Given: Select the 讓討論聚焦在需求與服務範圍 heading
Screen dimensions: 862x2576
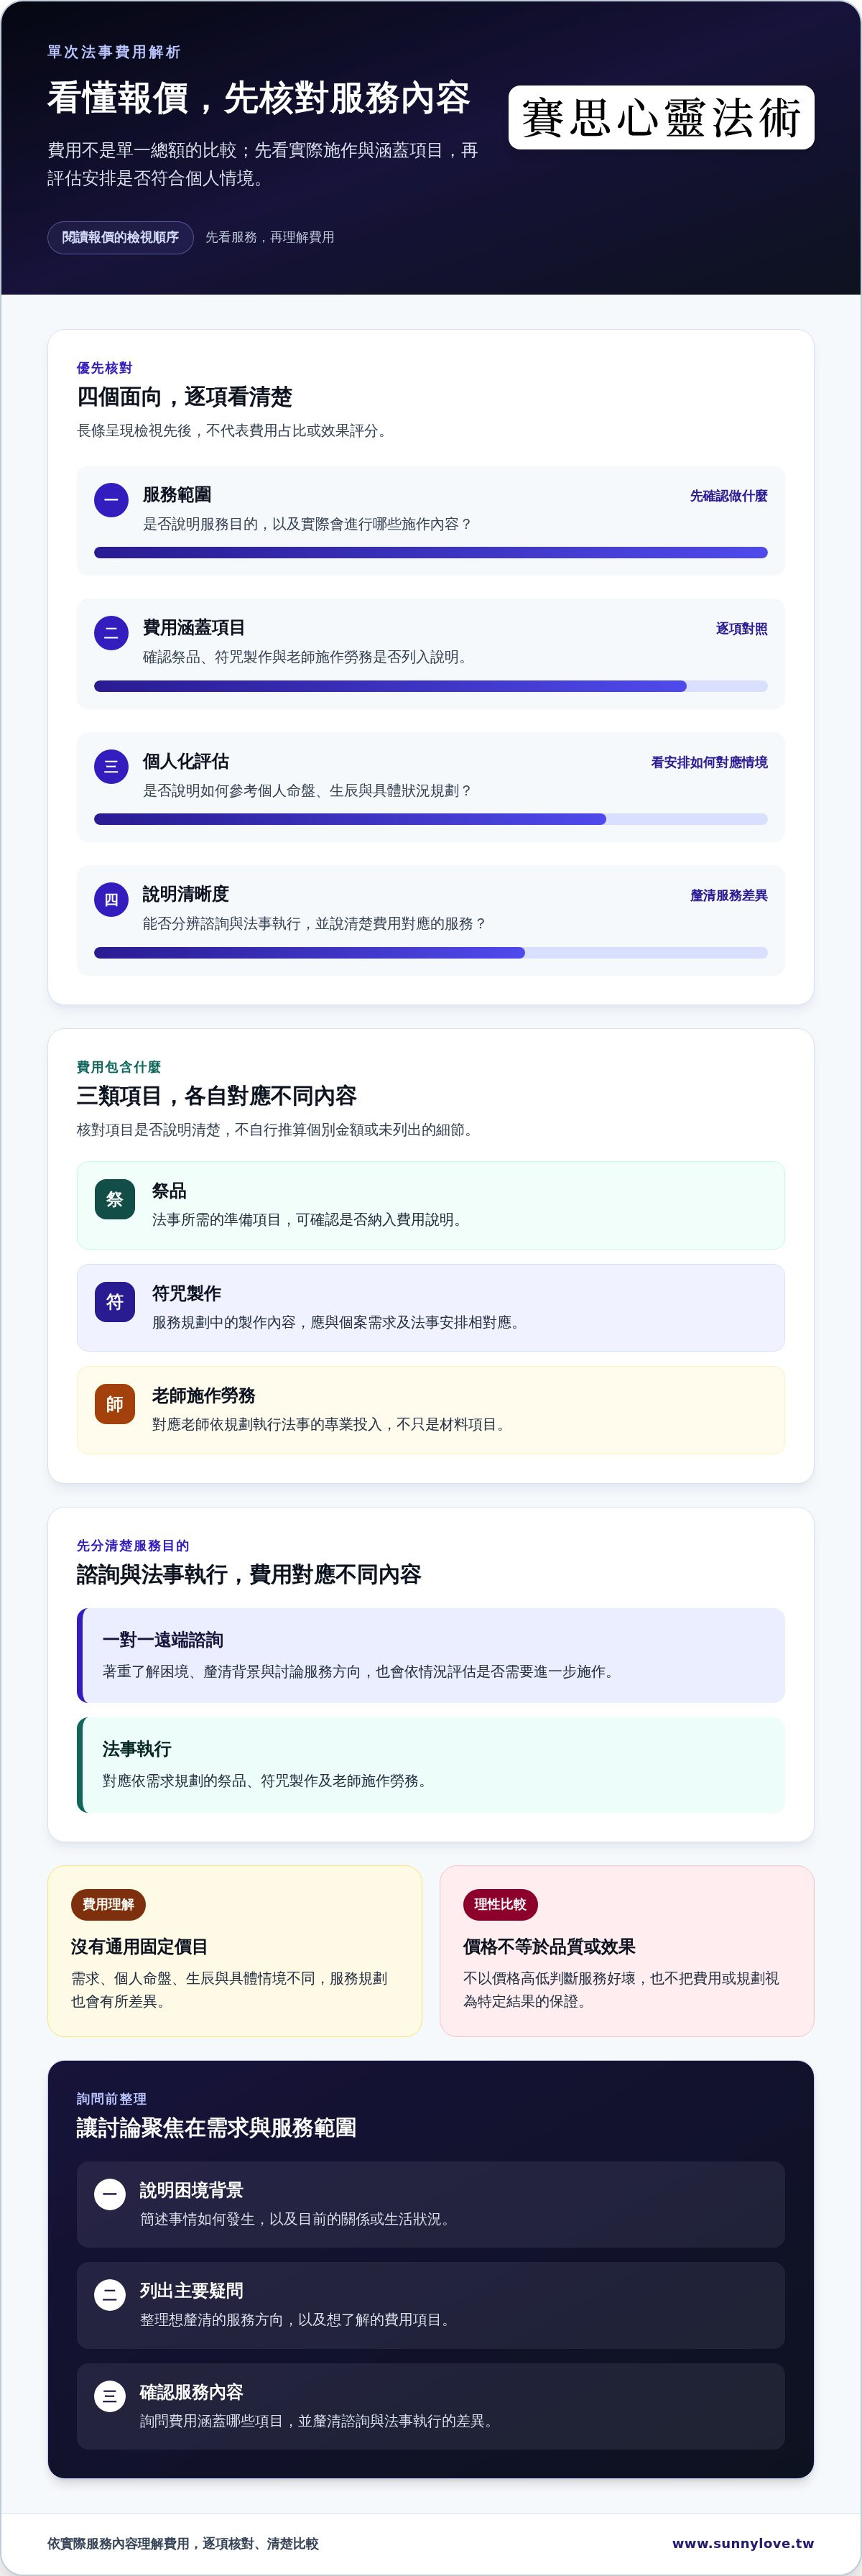Looking at the screenshot, I should tap(217, 2128).
